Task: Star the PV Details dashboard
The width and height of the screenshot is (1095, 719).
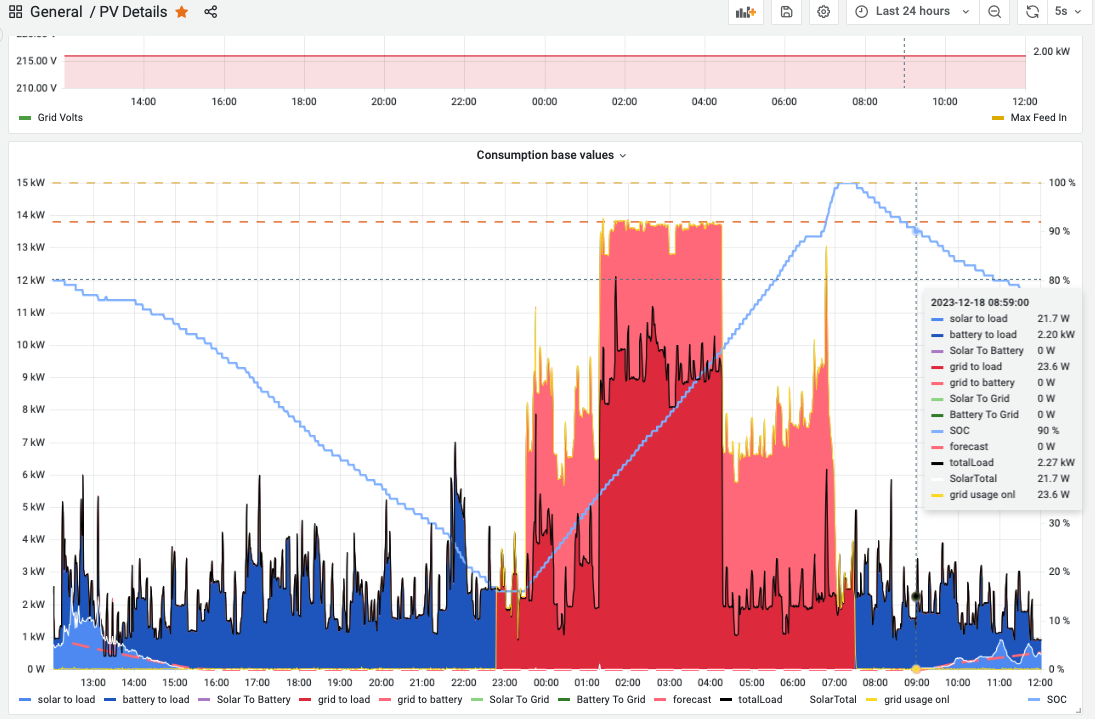Action: pos(182,12)
